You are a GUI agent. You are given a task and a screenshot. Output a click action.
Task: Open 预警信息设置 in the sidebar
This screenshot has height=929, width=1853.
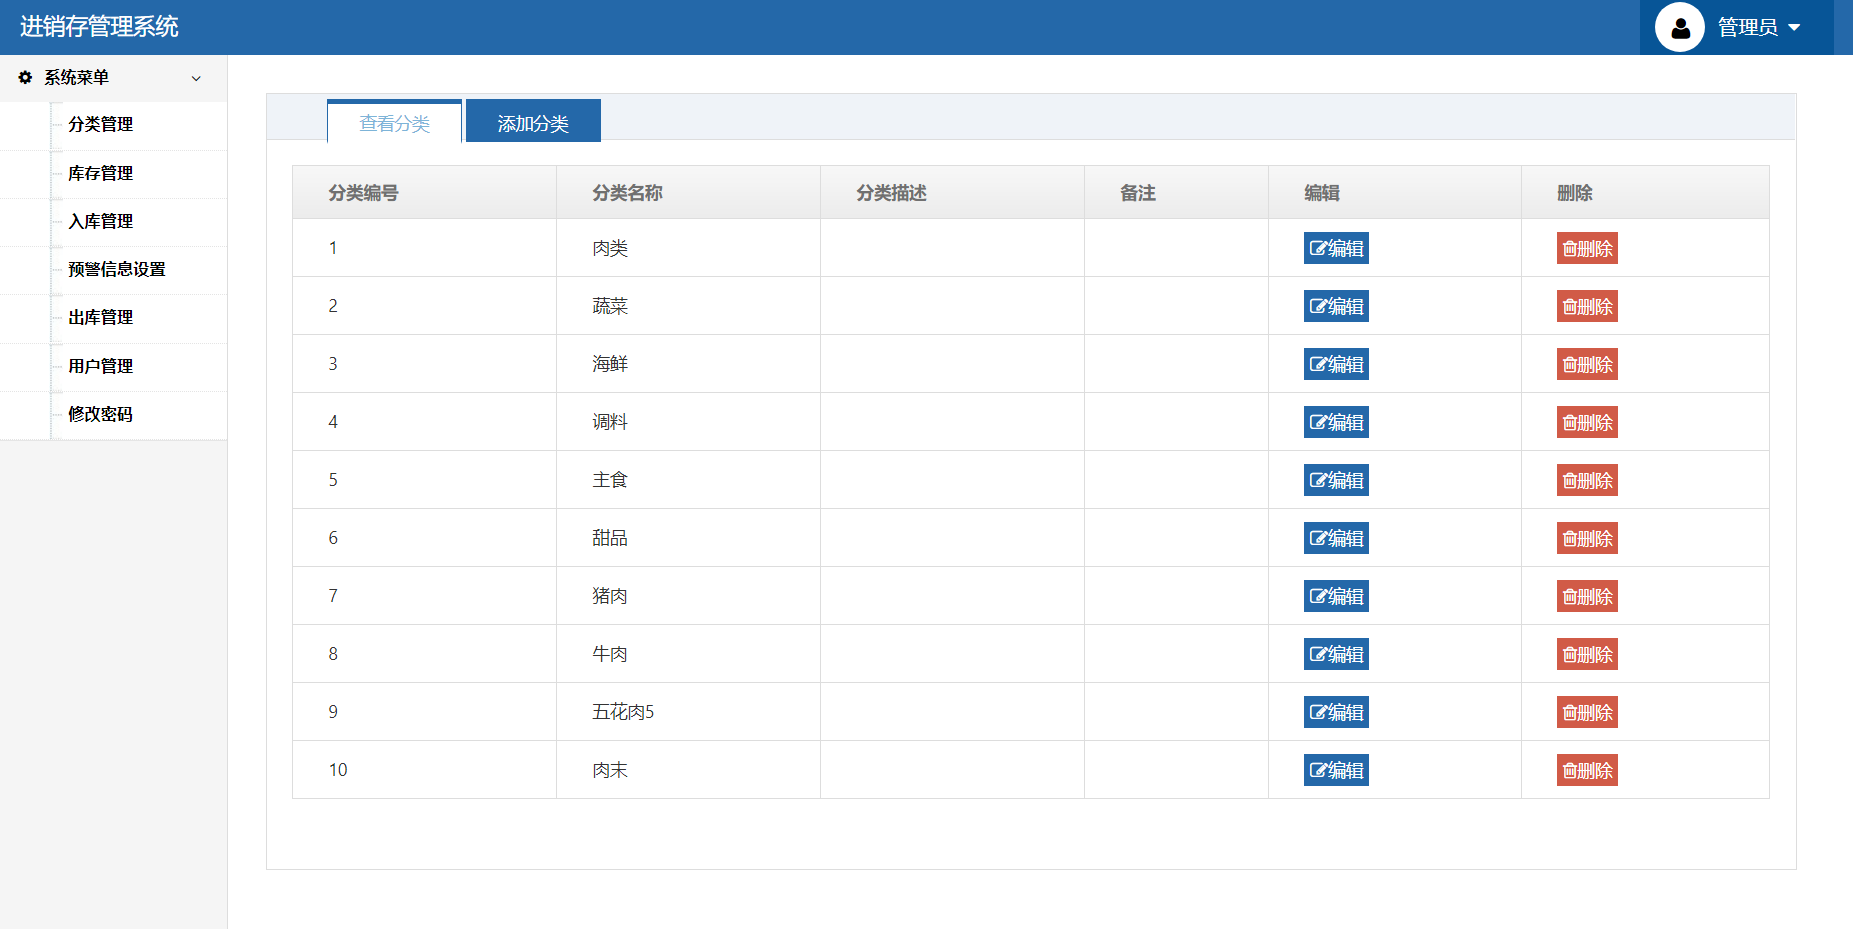117,269
